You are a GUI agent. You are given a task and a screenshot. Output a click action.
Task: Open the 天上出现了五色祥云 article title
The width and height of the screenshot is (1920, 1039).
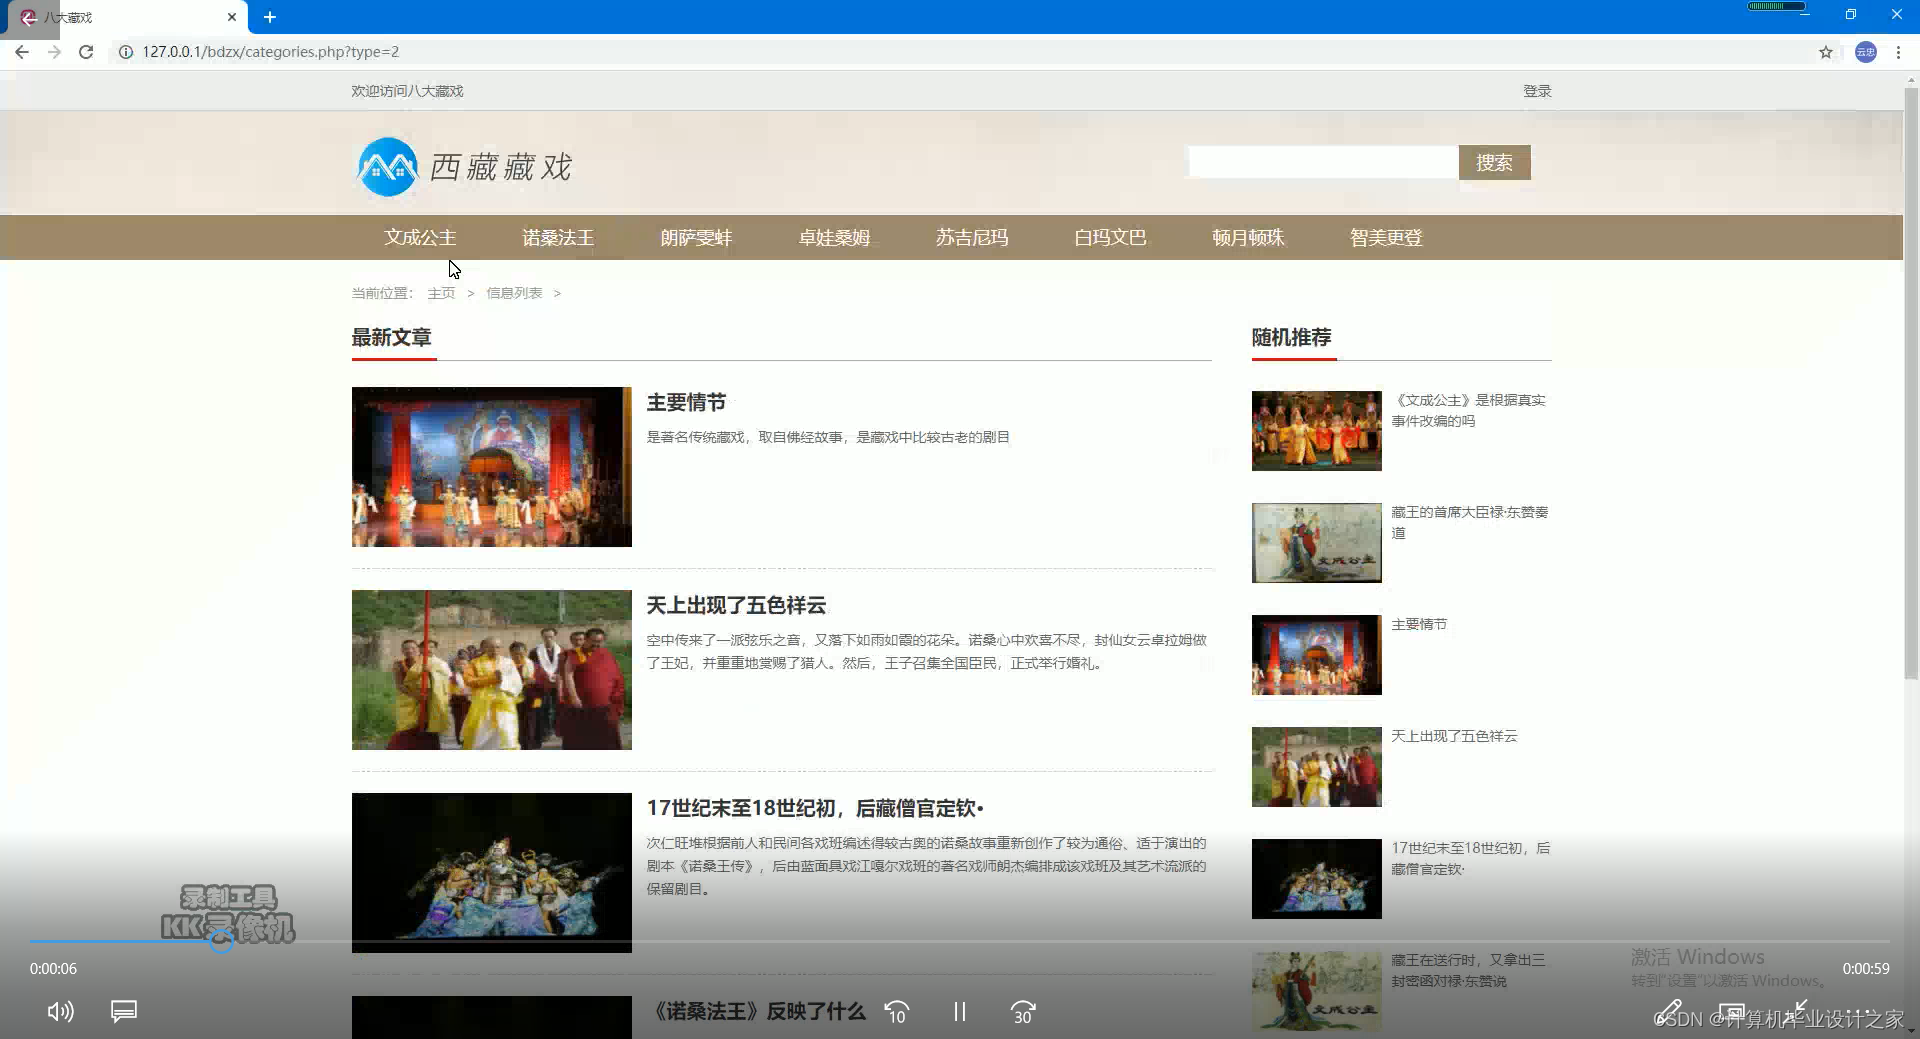click(x=736, y=605)
